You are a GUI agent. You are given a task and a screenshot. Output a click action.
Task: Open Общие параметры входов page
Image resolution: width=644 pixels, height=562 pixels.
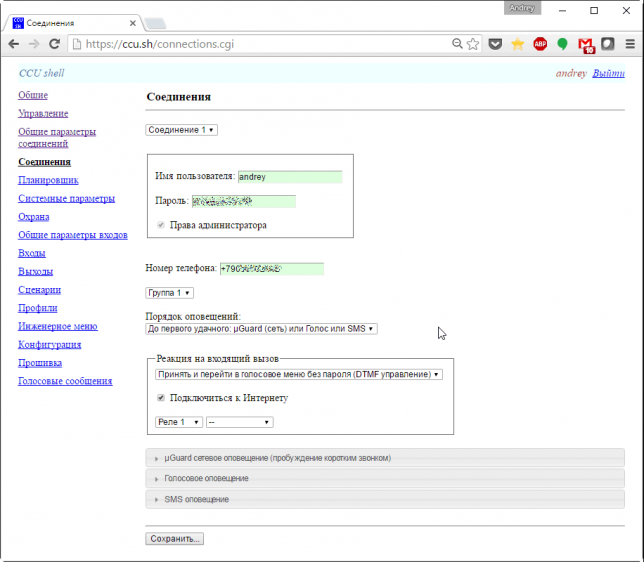click(73, 235)
